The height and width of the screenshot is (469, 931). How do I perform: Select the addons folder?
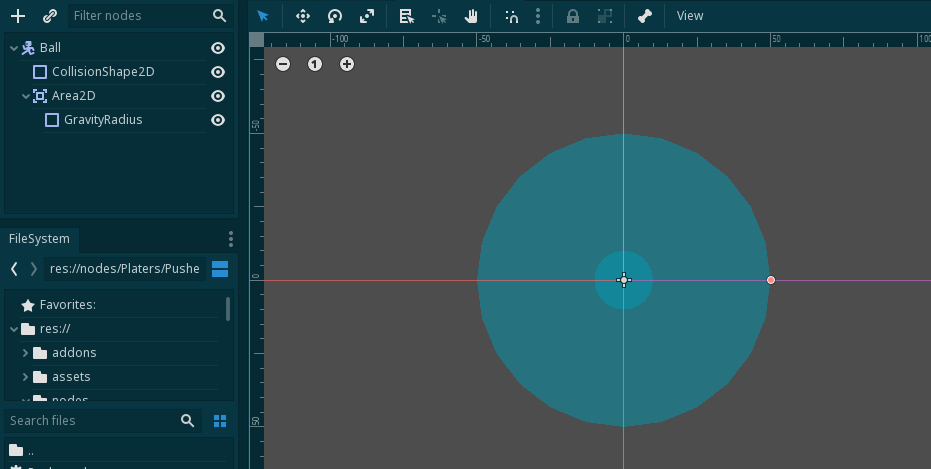pyautogui.click(x=74, y=353)
